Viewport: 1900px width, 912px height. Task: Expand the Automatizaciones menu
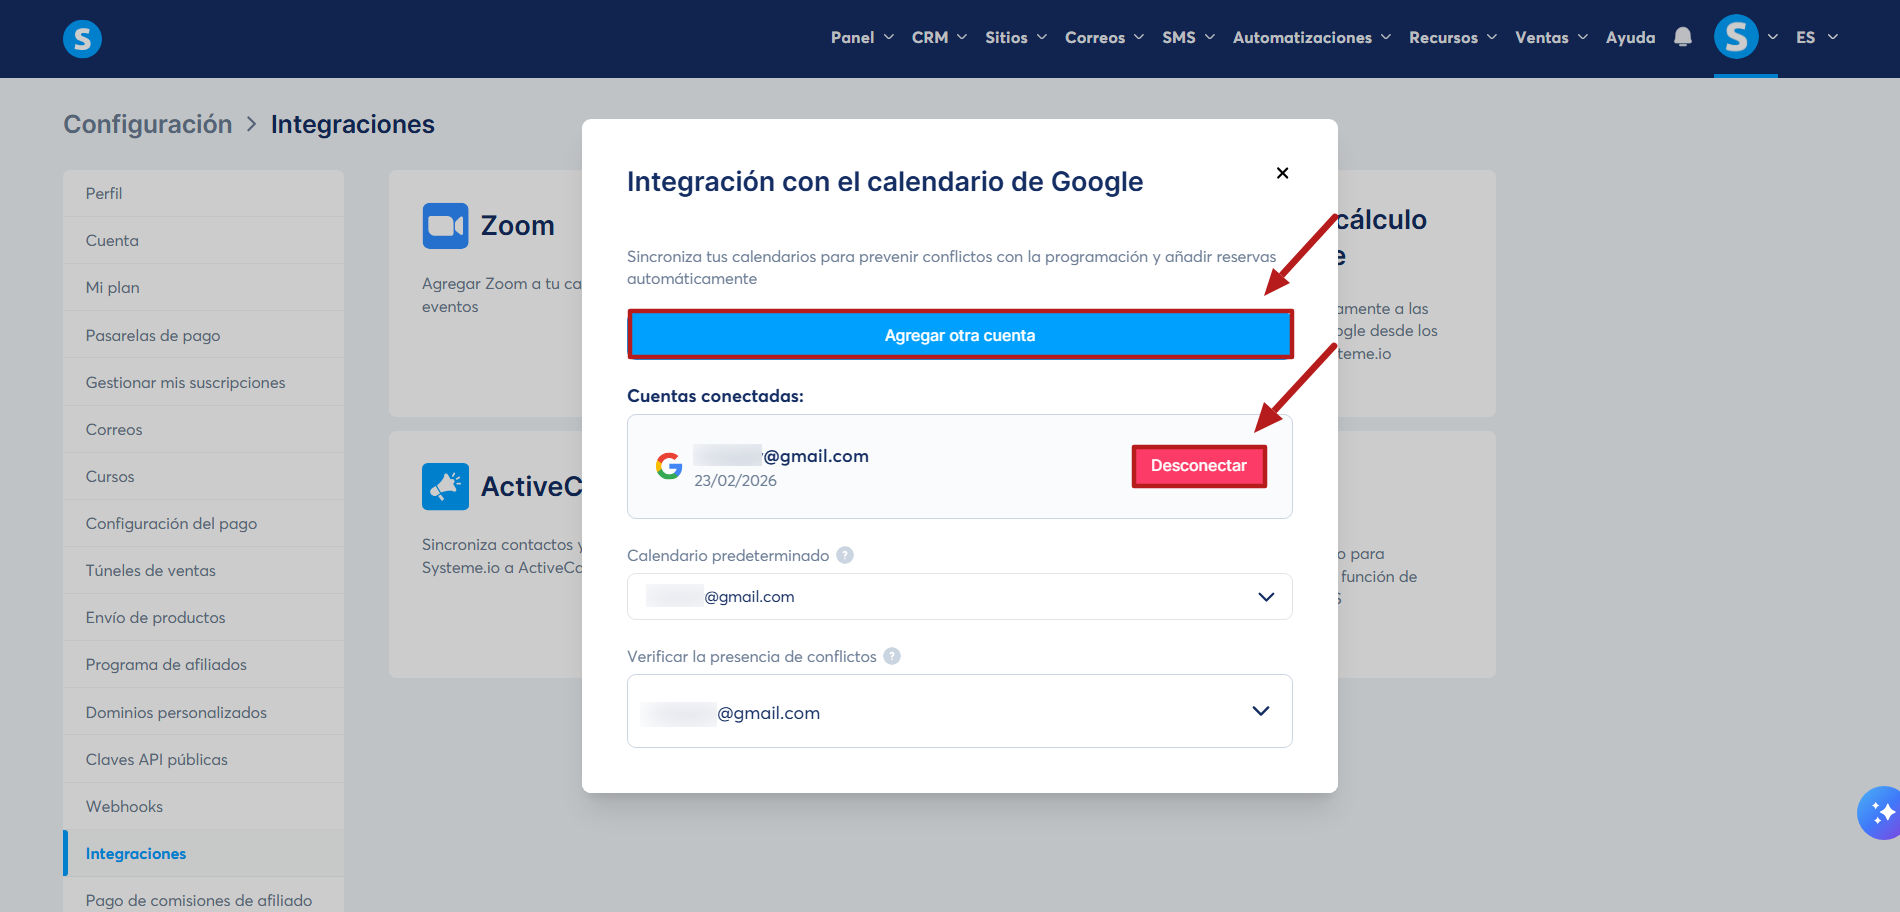point(1312,37)
